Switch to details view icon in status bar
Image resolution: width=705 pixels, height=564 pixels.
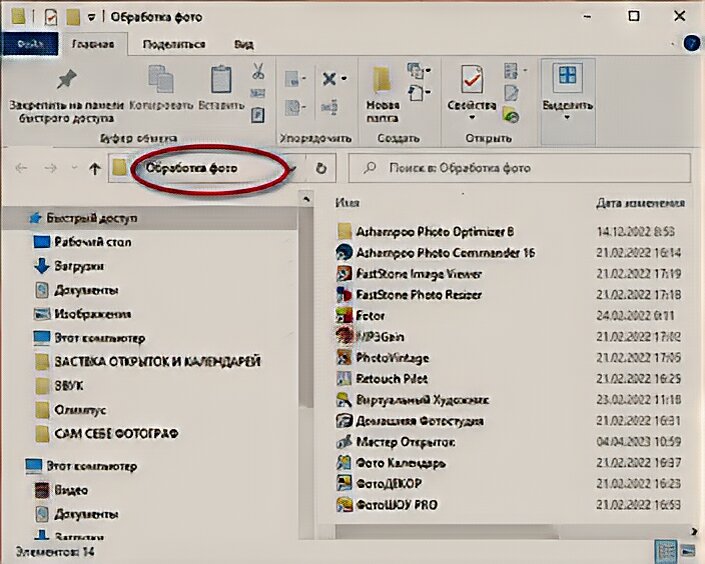point(666,550)
